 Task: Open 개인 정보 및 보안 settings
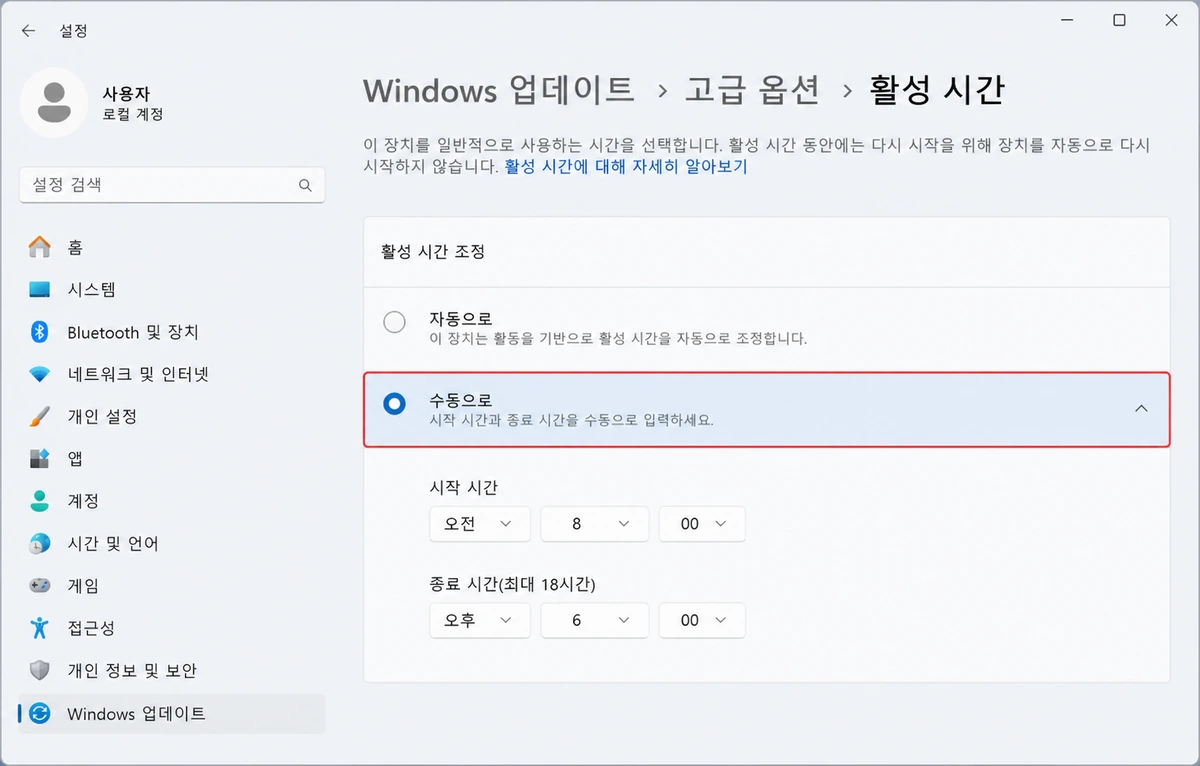tap(172, 670)
